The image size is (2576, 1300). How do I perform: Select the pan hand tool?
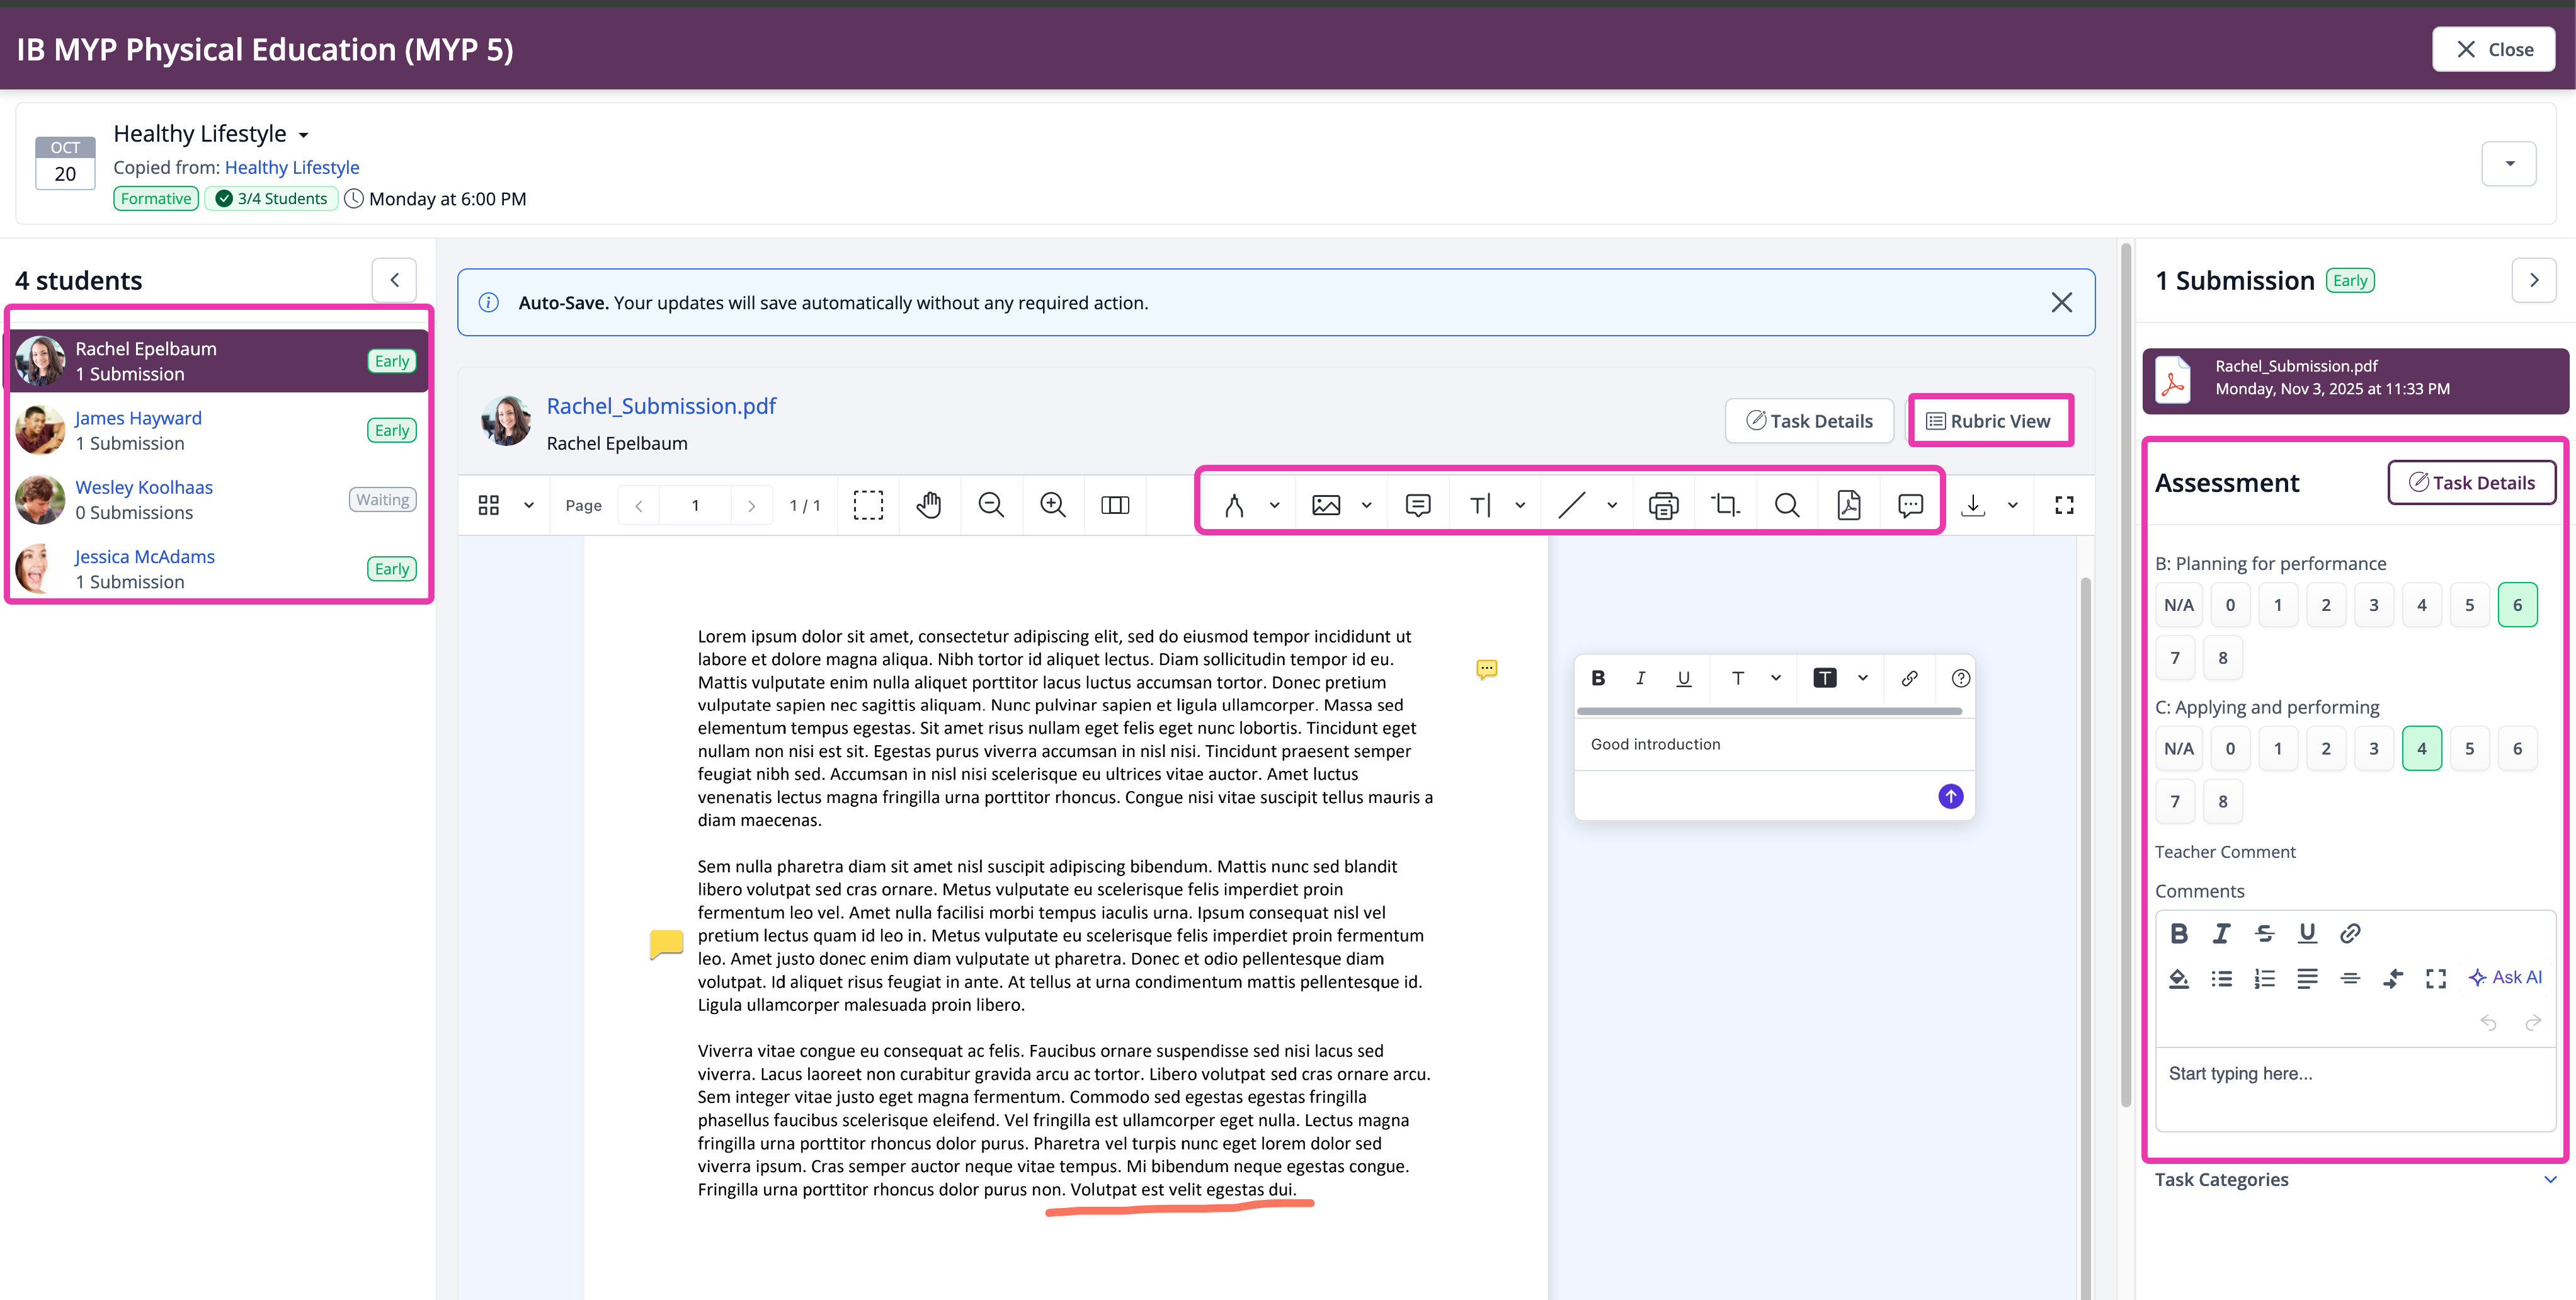(x=929, y=505)
